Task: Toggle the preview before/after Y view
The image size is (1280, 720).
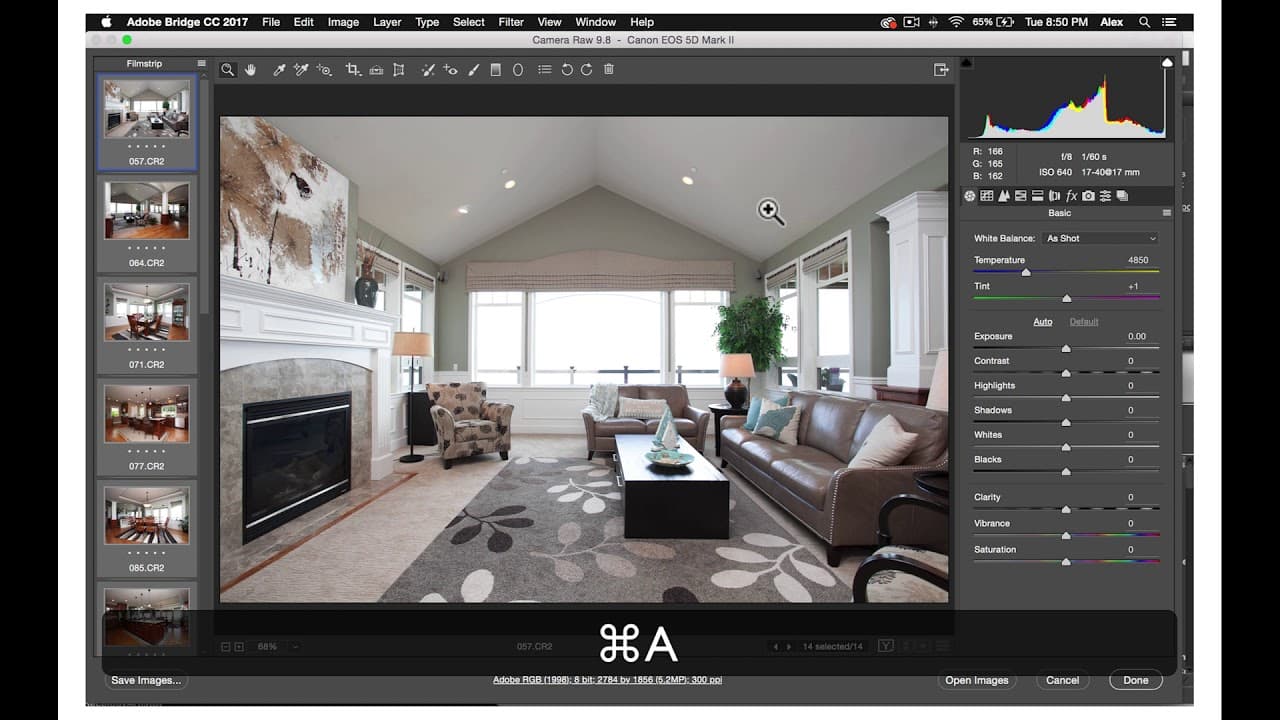Action: pos(885,646)
